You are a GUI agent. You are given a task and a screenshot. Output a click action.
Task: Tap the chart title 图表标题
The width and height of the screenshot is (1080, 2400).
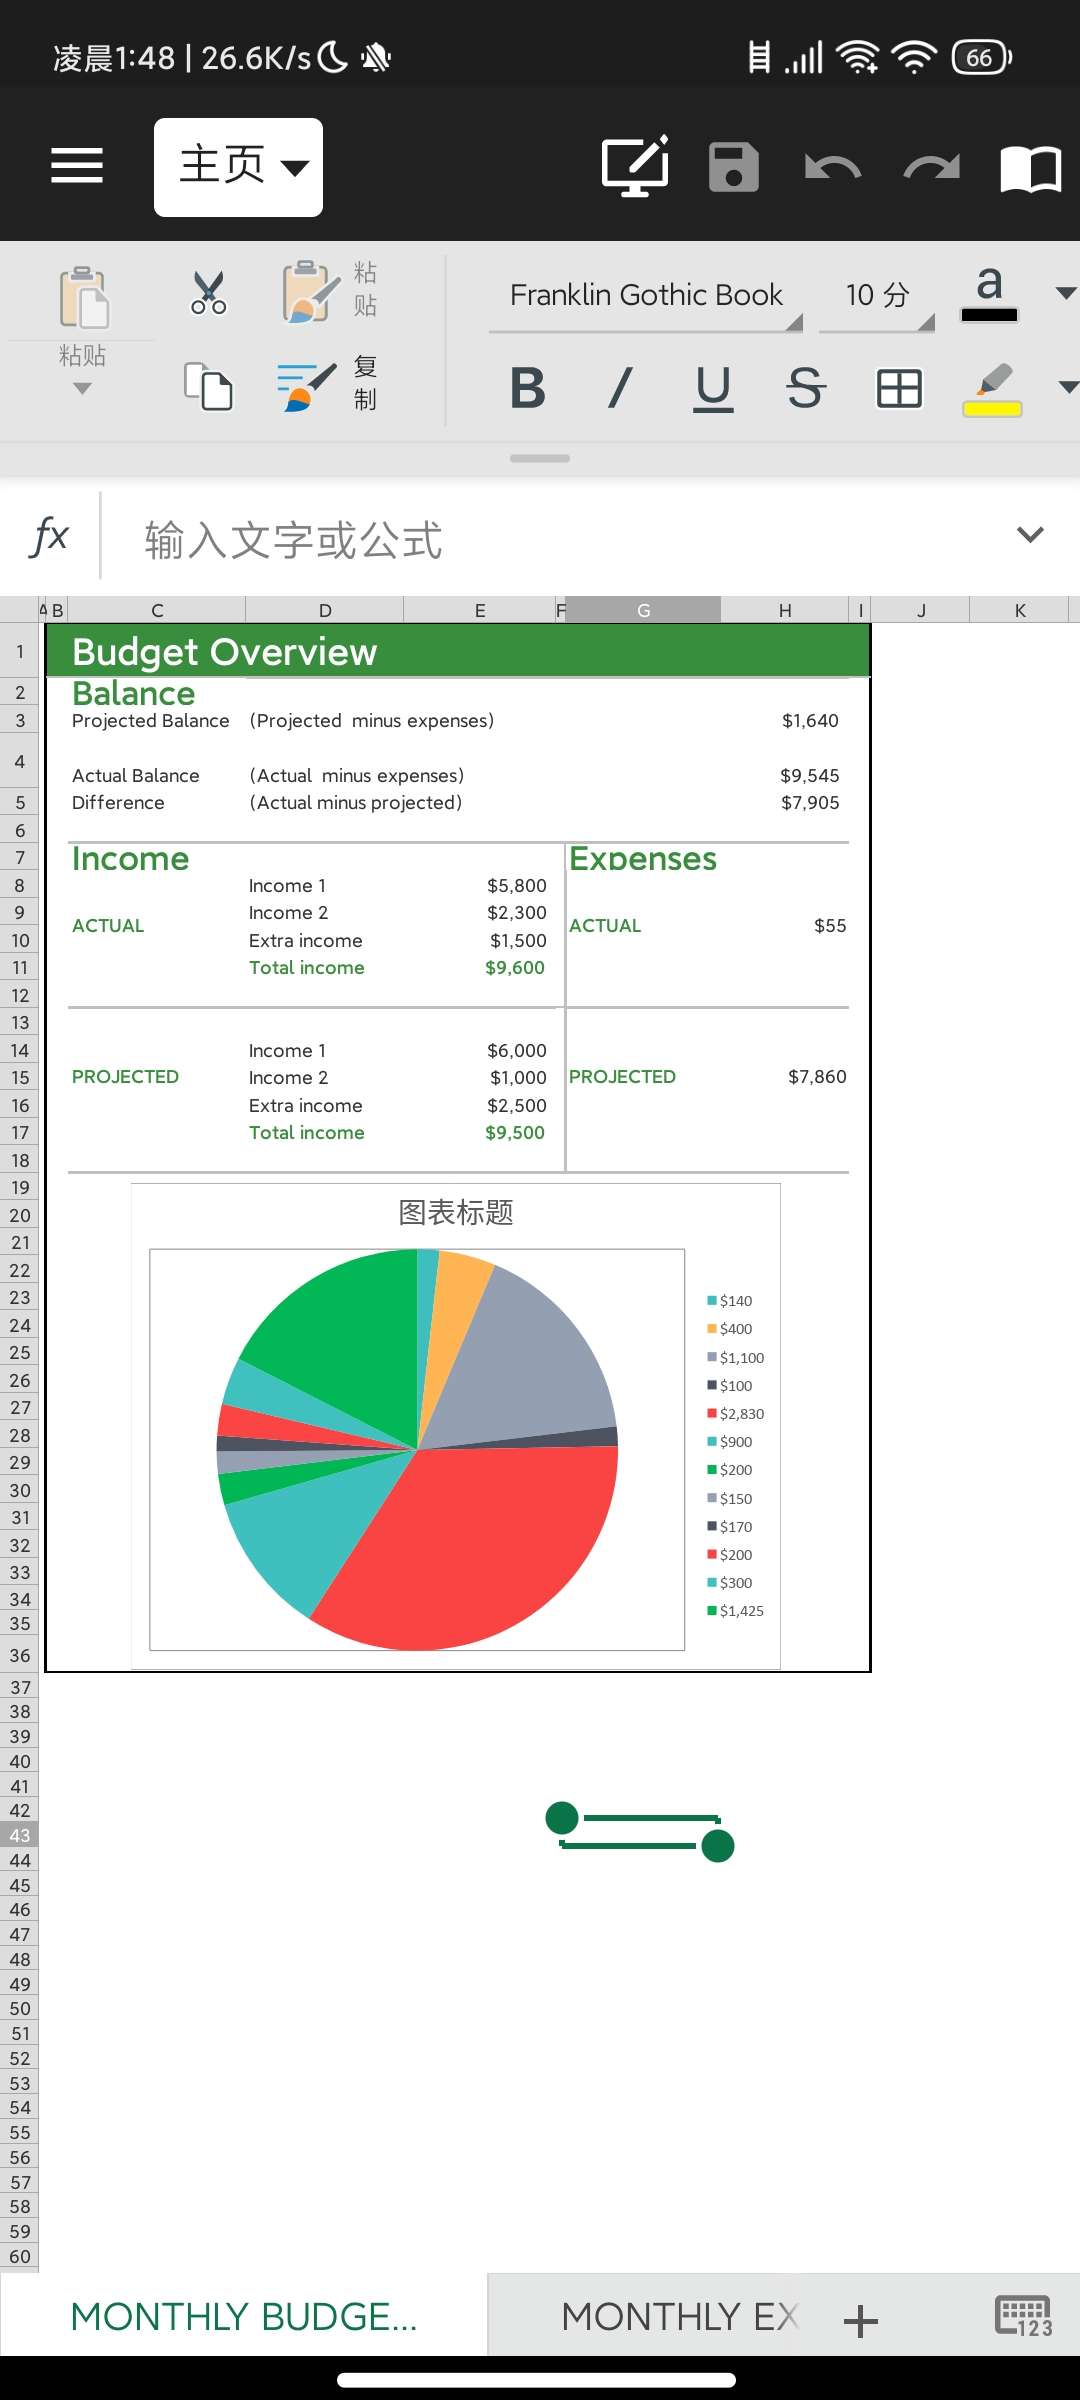(x=456, y=1213)
